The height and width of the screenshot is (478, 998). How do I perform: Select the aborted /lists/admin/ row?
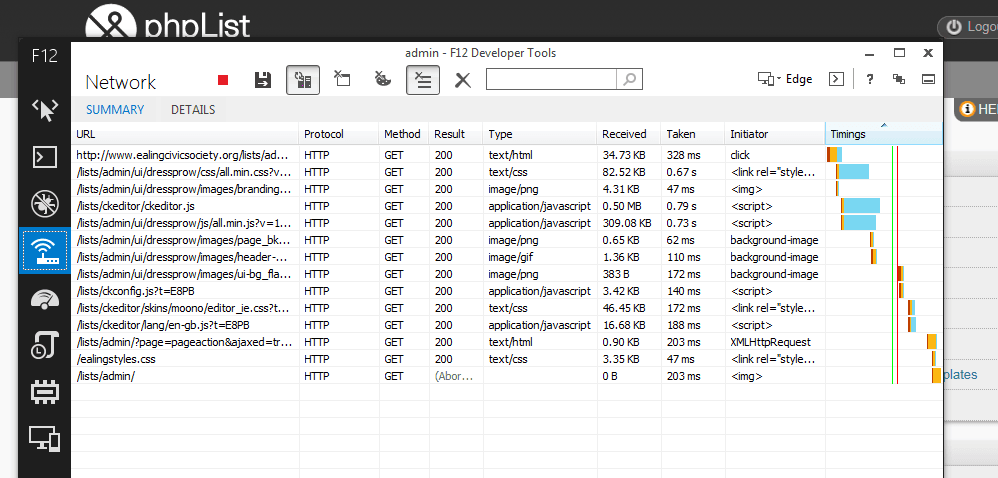[x=507, y=376]
